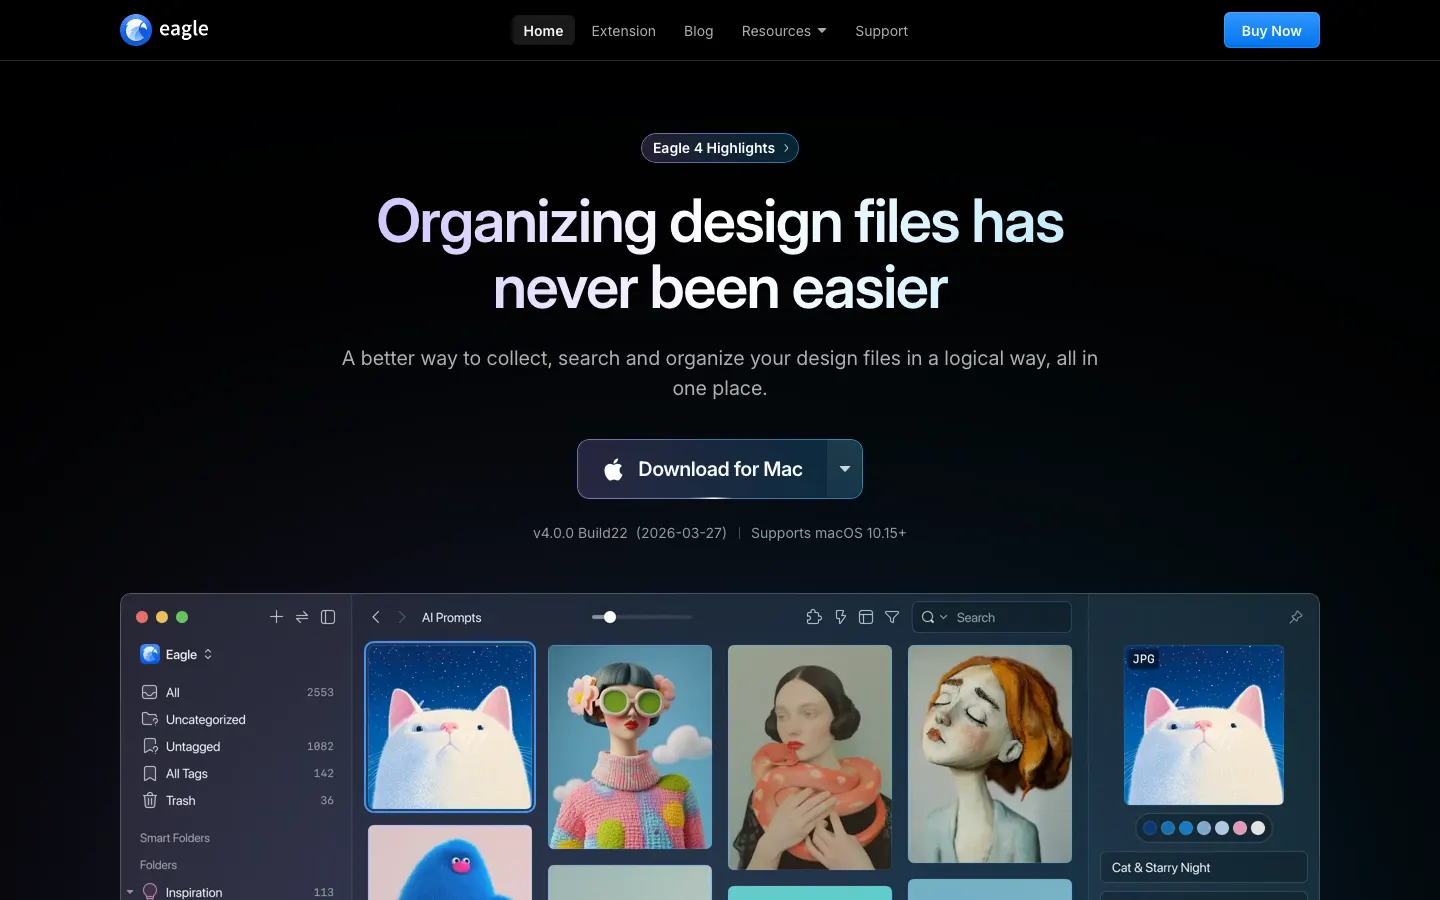The image size is (1440, 900).
Task: Click the Buy Now button
Action: [x=1271, y=30]
